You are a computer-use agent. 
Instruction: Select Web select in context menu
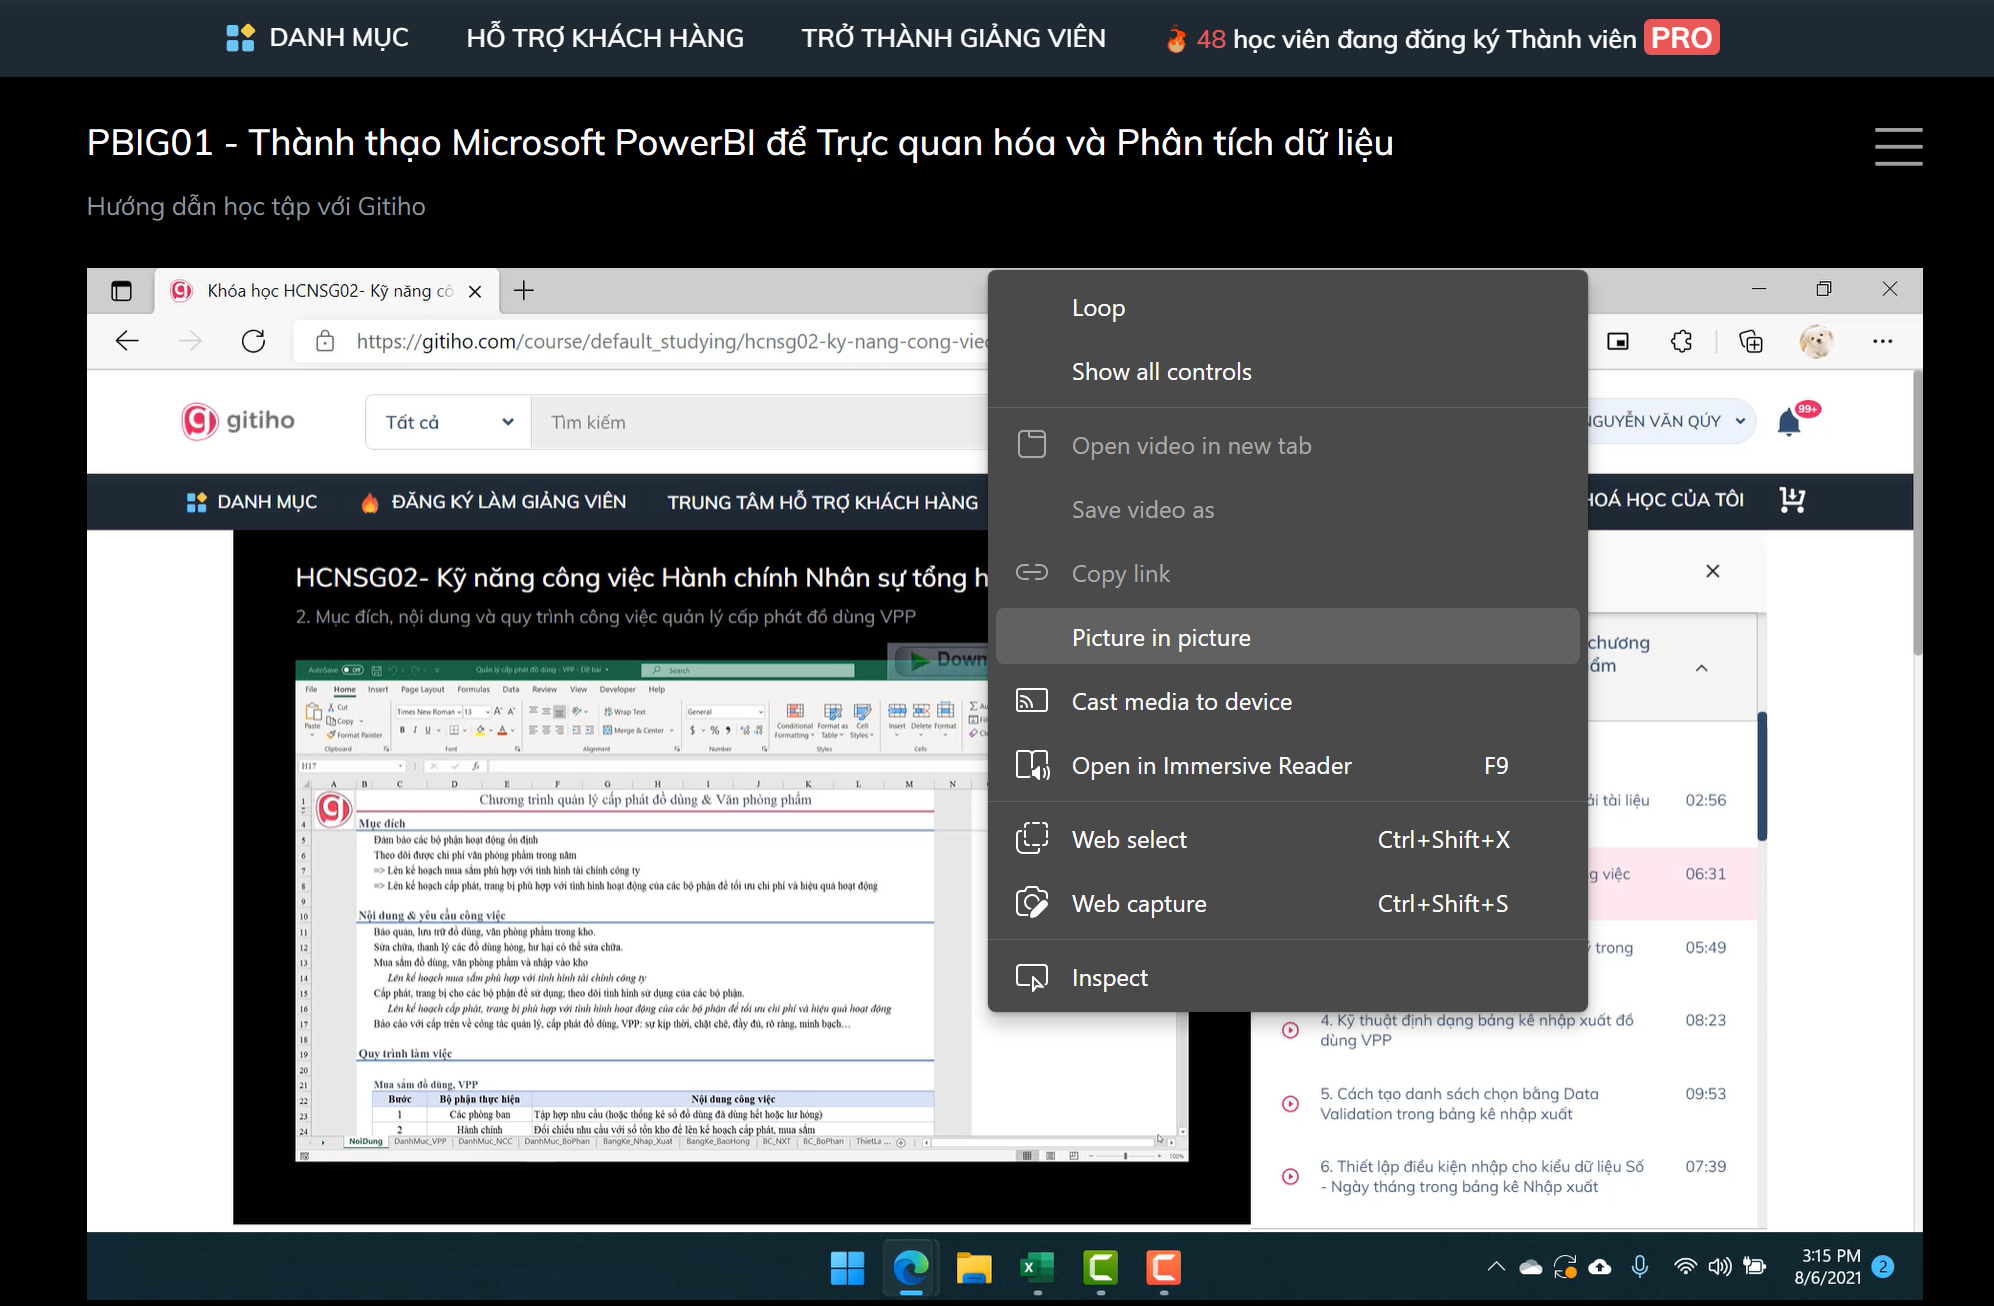pos(1288,840)
